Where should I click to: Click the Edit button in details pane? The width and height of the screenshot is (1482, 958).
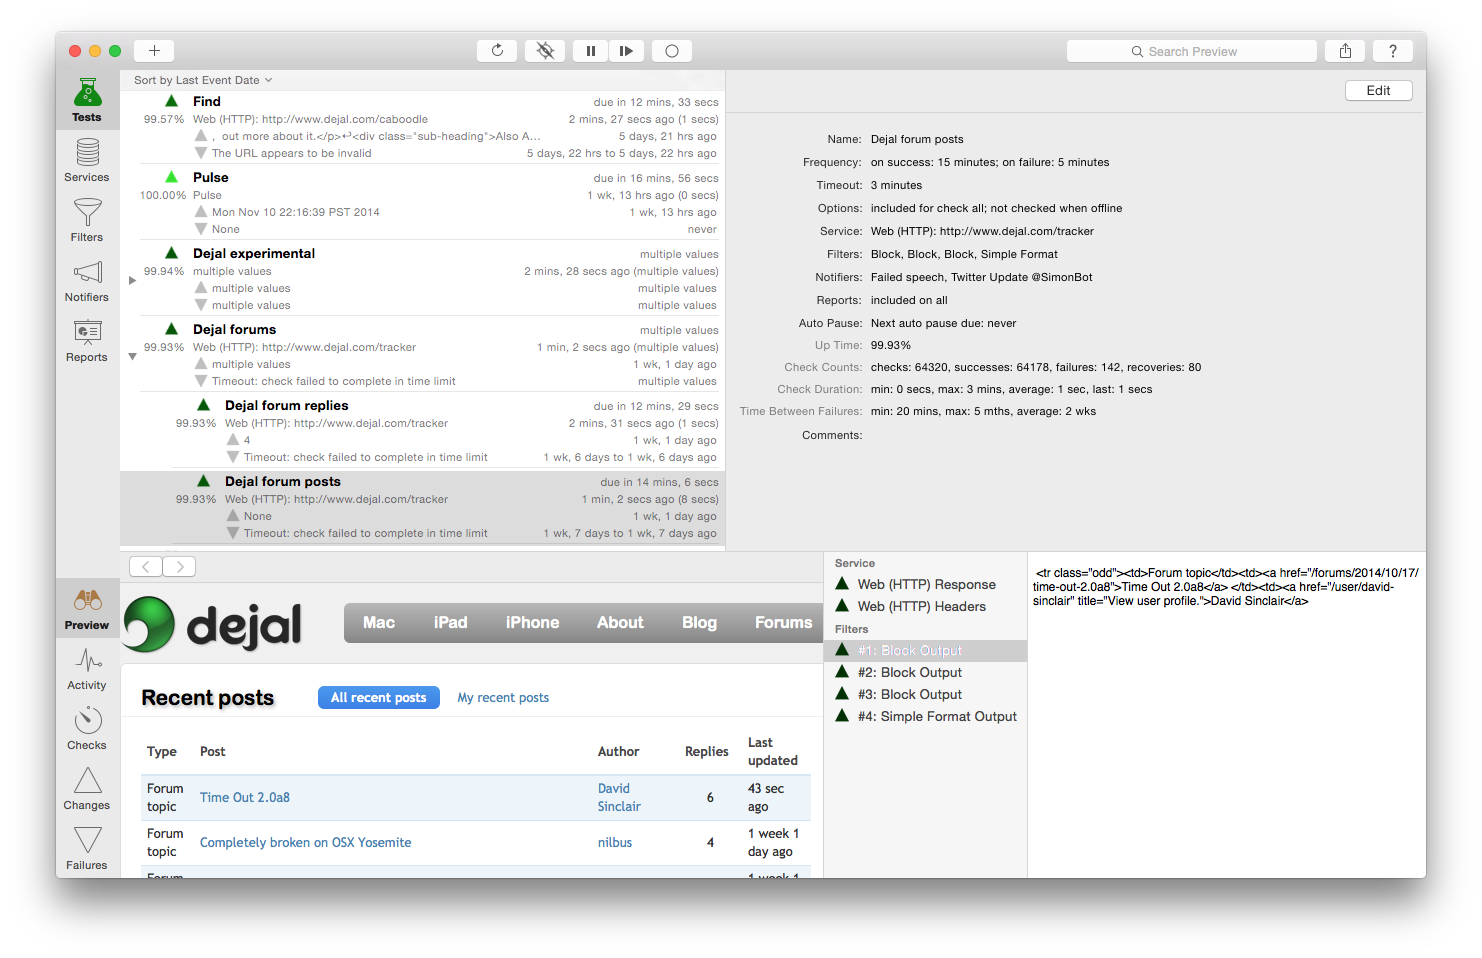click(x=1378, y=90)
